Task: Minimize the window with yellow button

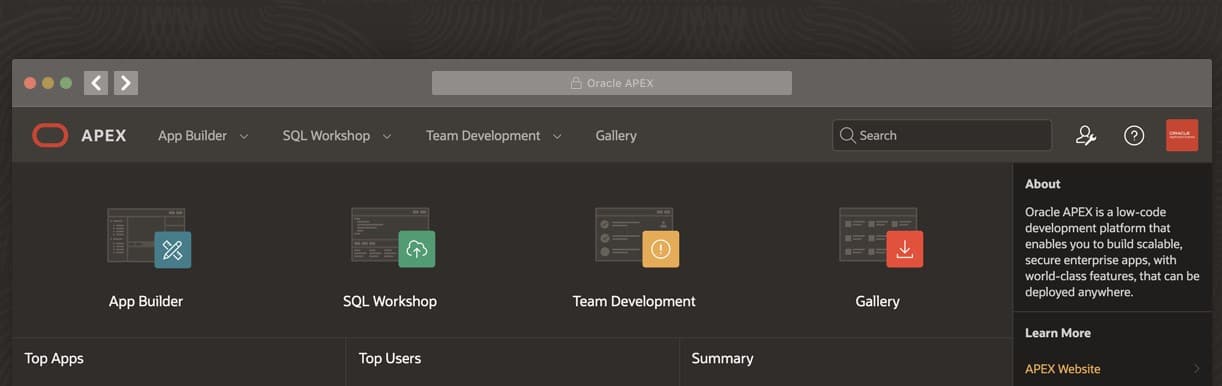Action: [48, 83]
